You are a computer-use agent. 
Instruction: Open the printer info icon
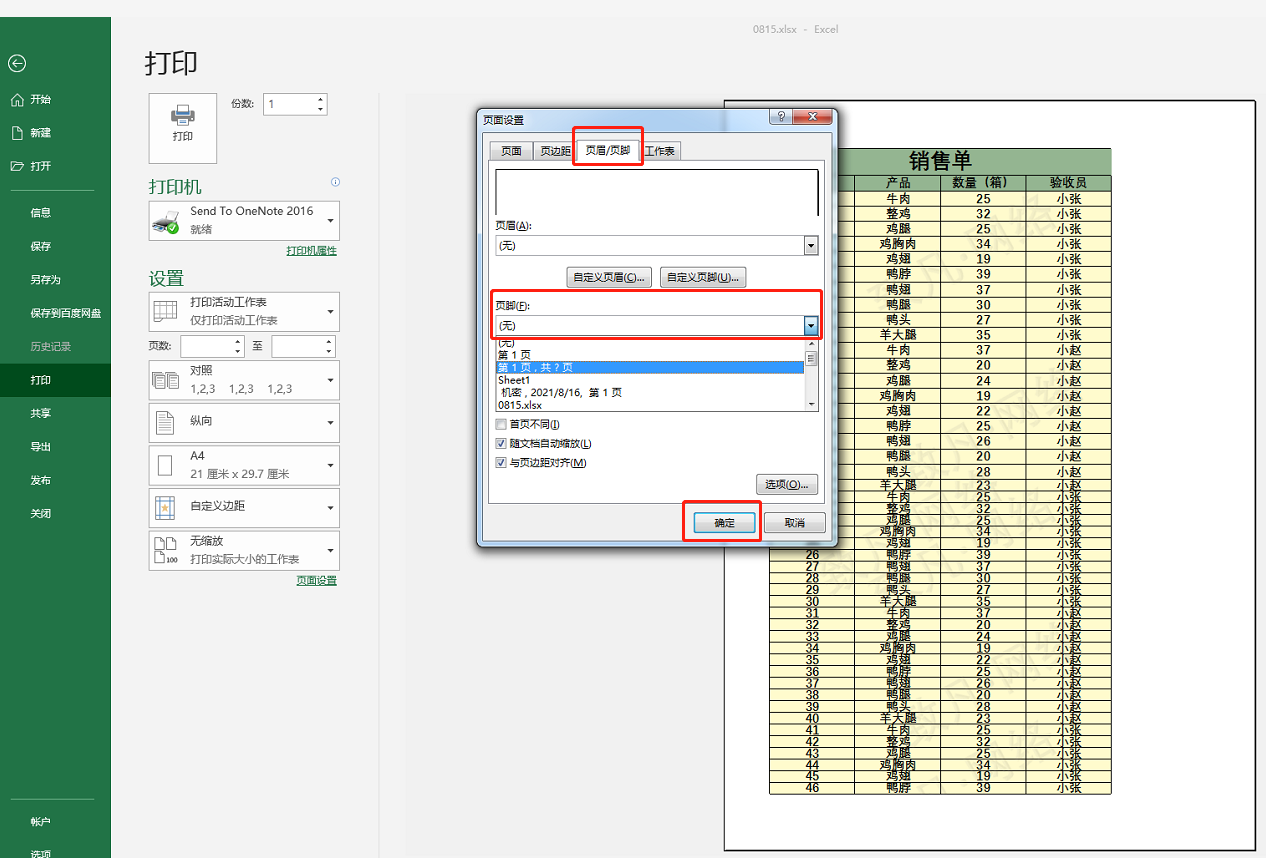pos(335,182)
